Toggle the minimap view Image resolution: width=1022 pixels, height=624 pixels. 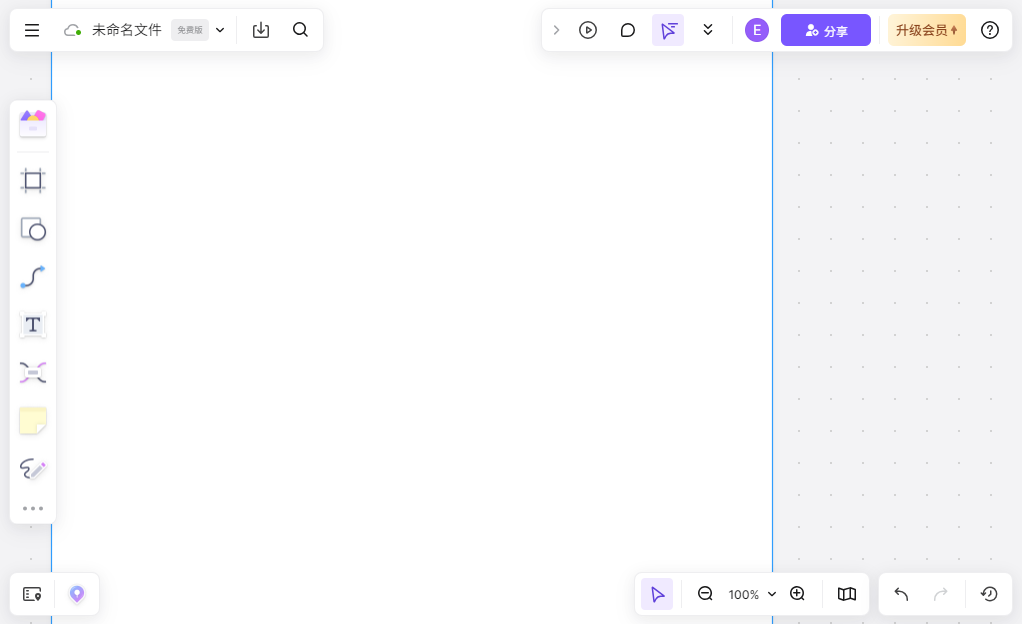pos(847,594)
